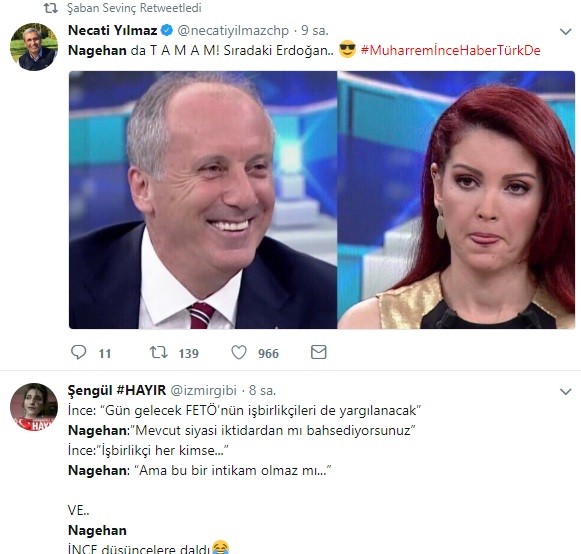The height and width of the screenshot is (554, 581).
Task: Open the left photo of the smiling man
Action: coord(203,200)
